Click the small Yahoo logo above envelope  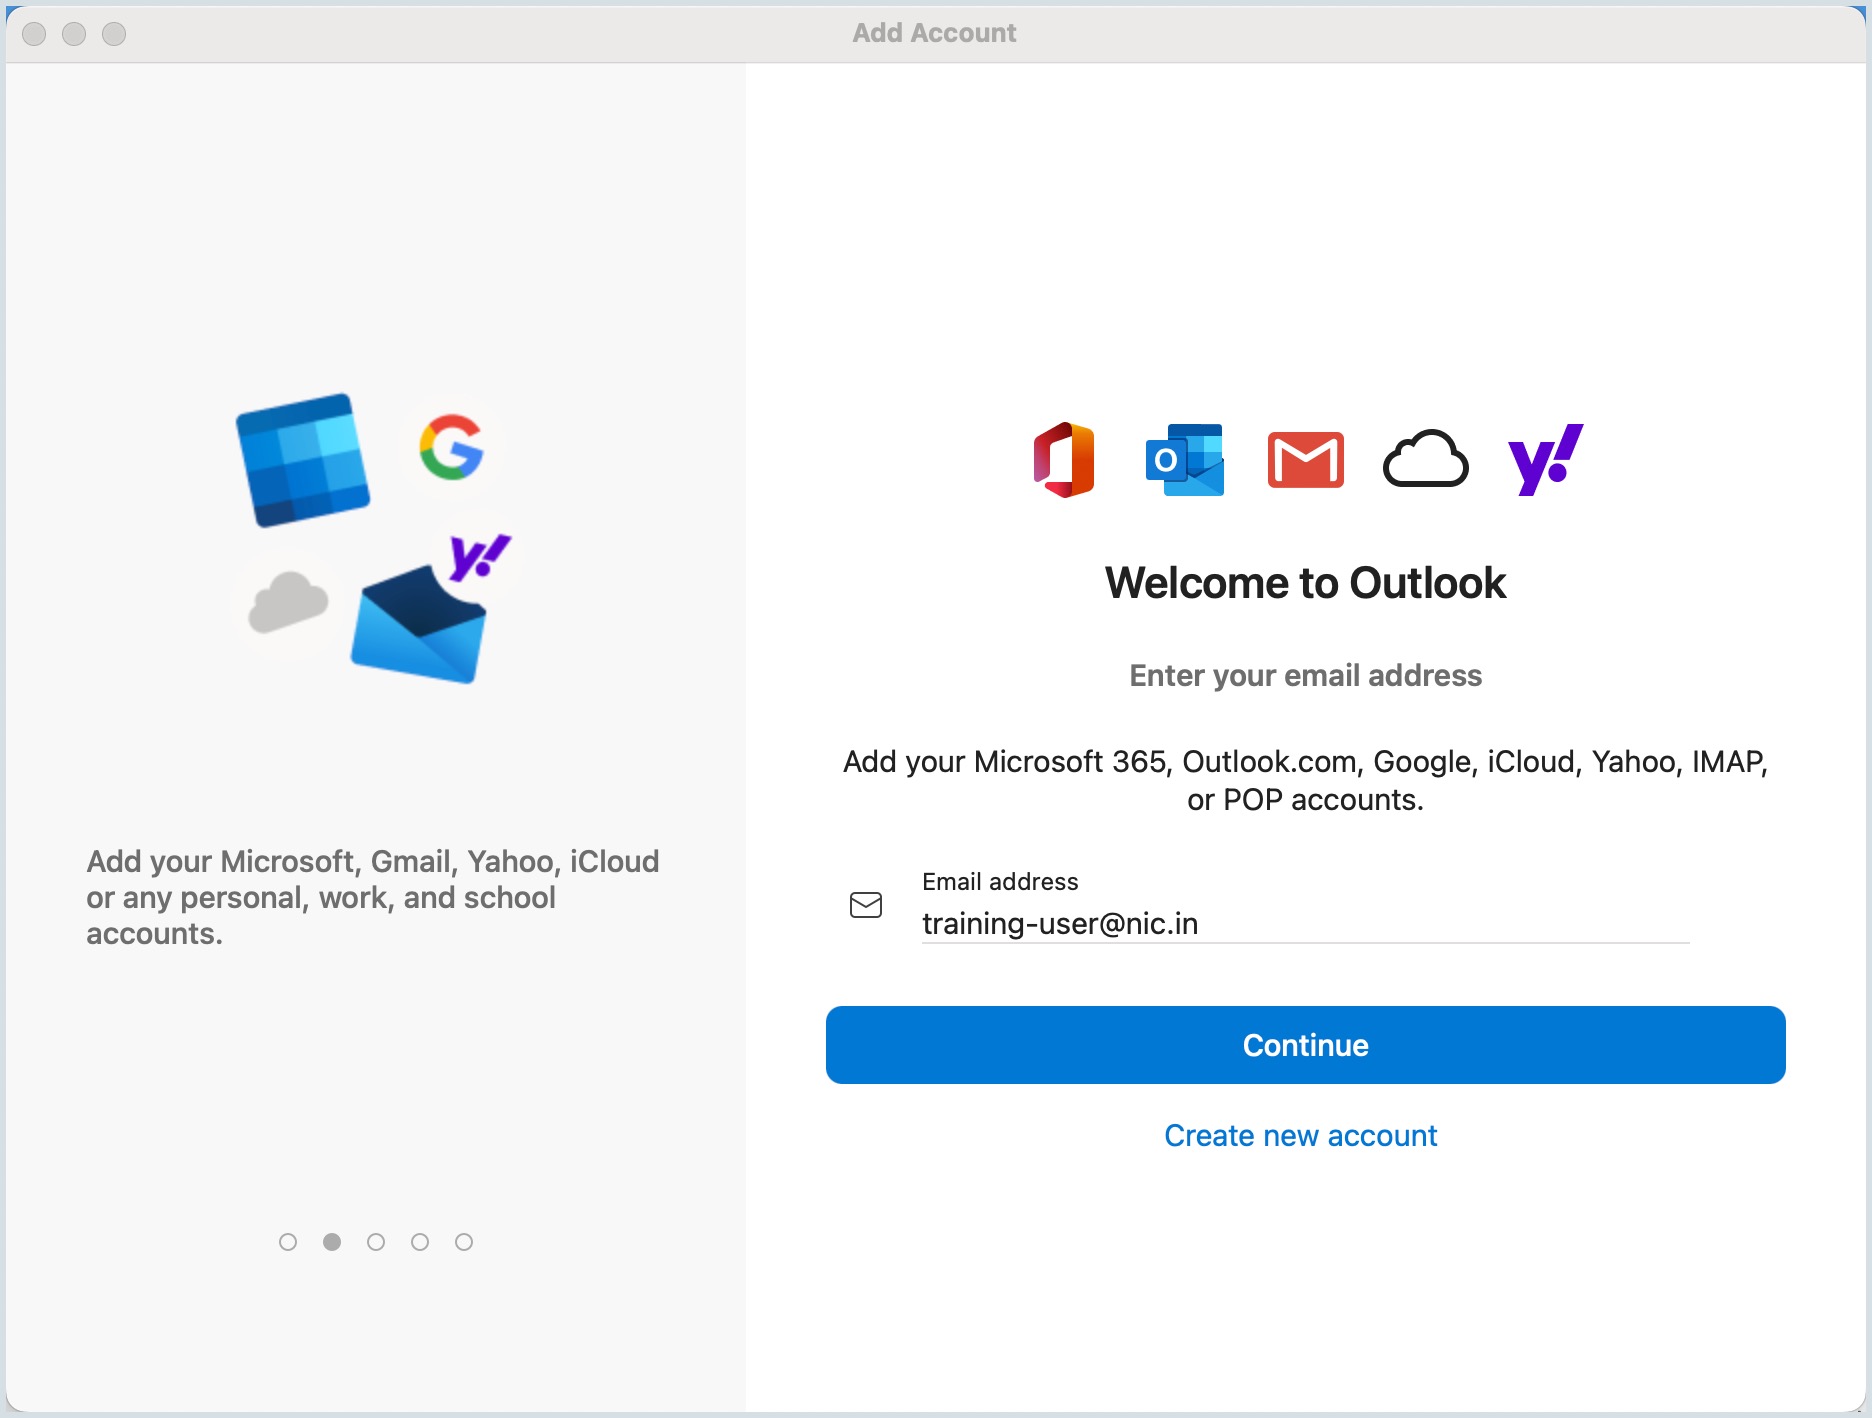pyautogui.click(x=480, y=557)
